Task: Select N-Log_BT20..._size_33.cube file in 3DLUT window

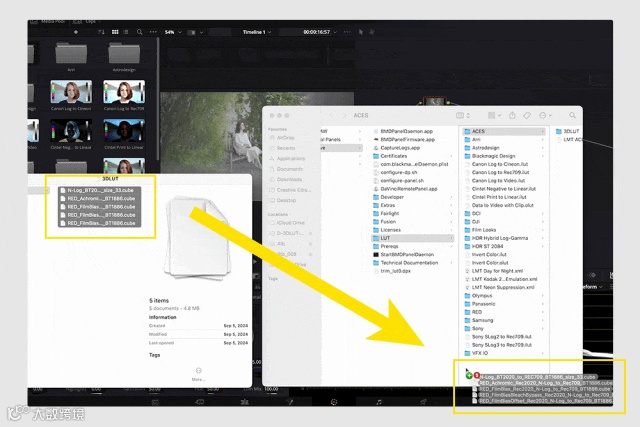Action: point(100,190)
